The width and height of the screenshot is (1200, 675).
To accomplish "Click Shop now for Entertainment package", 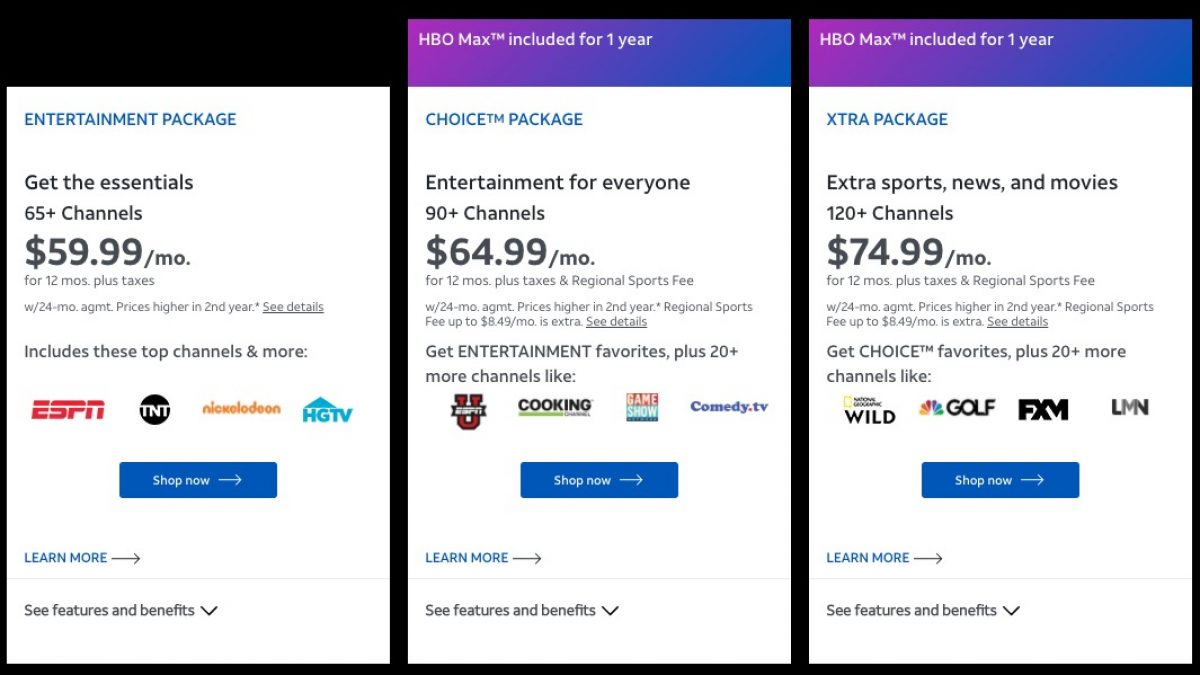I will (198, 480).
